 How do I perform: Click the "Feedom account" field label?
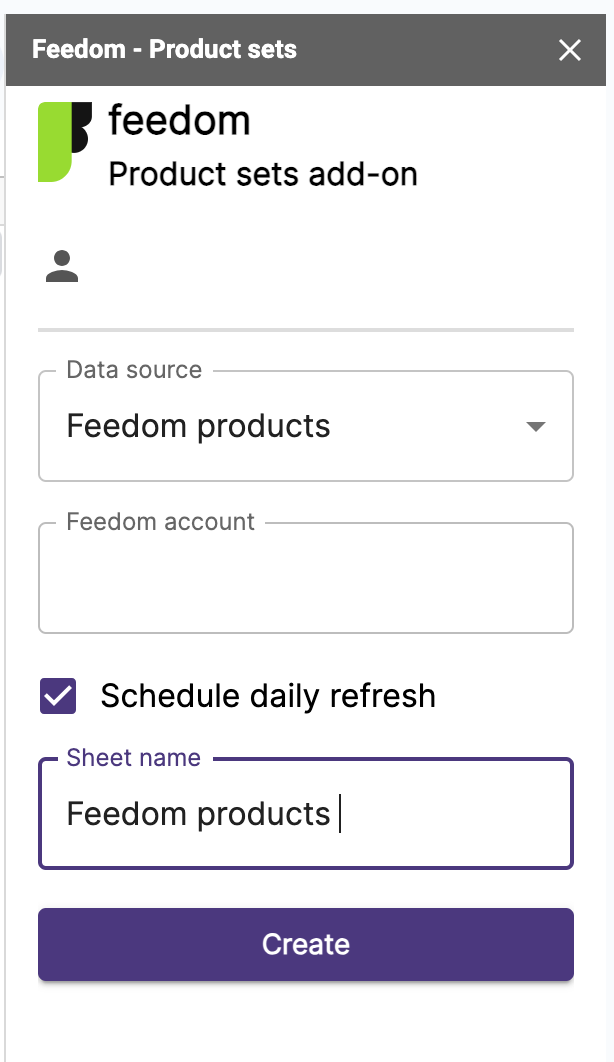point(160,522)
